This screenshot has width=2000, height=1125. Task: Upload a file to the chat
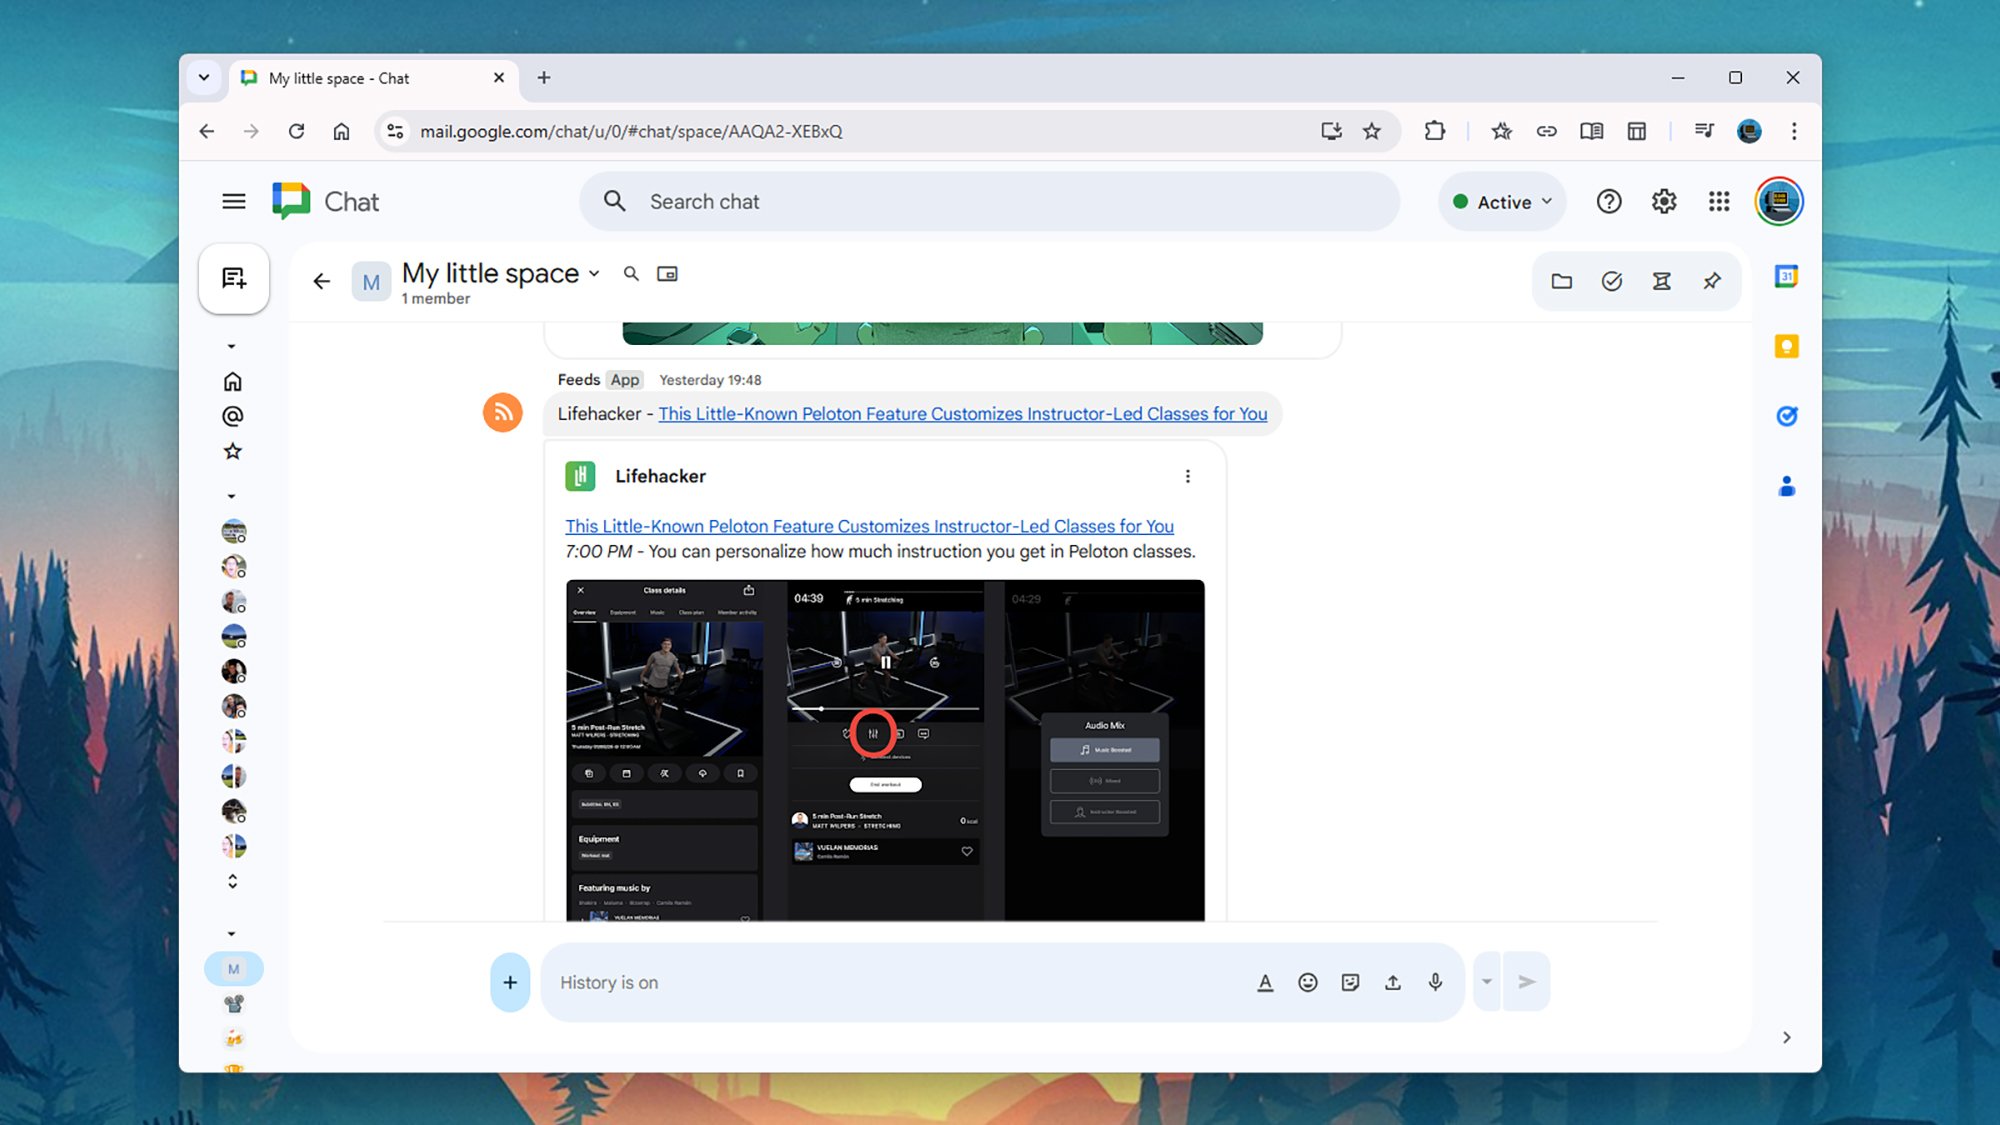point(1392,982)
